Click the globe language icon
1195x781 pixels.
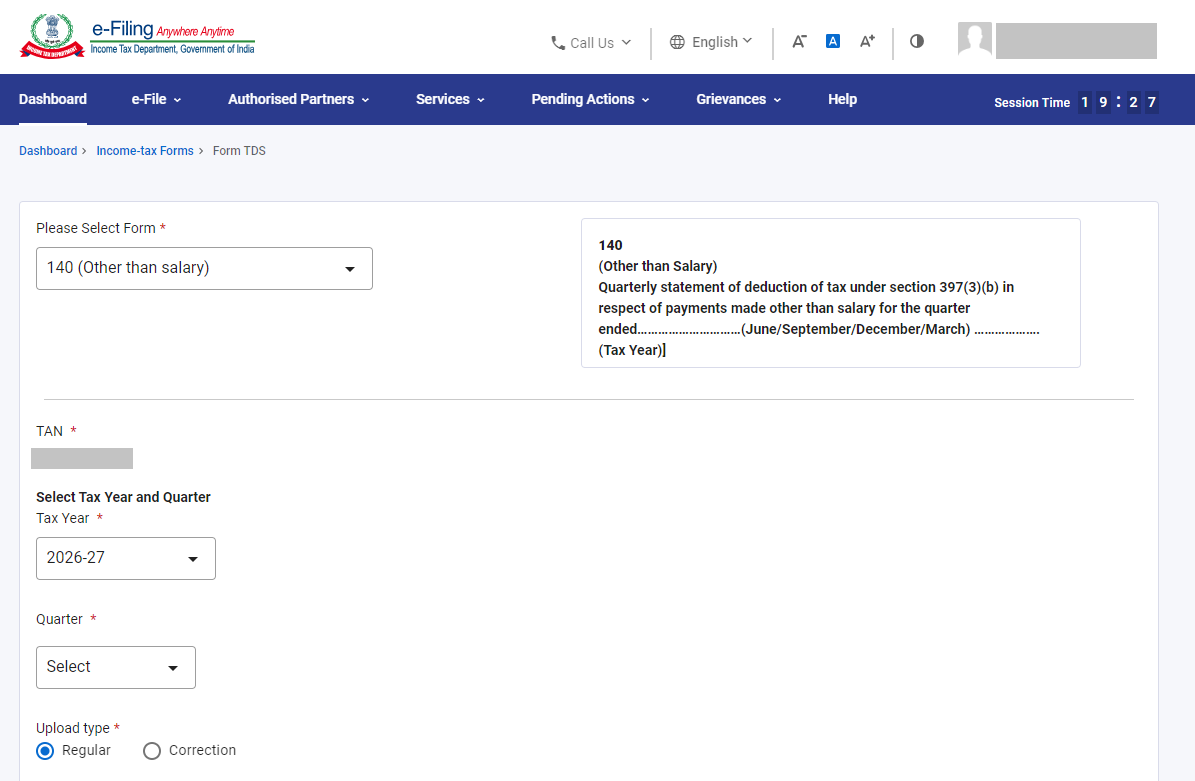(x=677, y=42)
